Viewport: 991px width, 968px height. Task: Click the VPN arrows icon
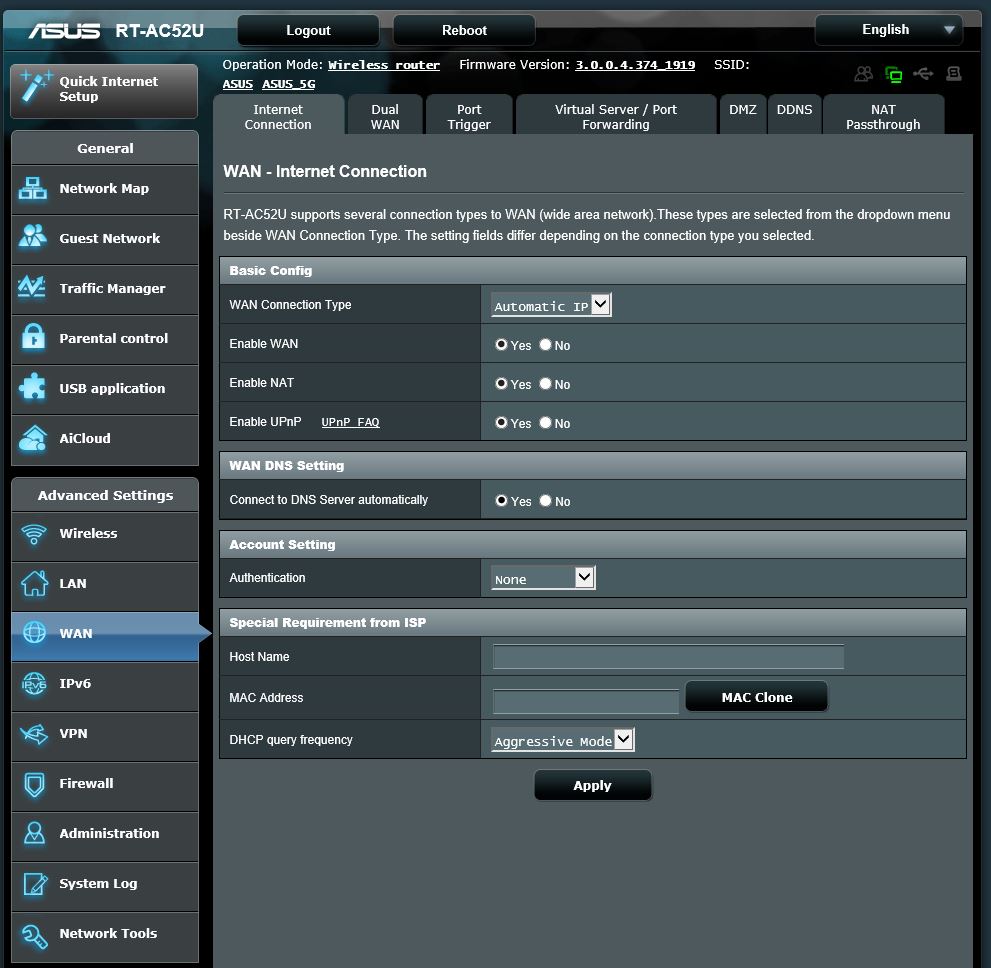[34, 734]
